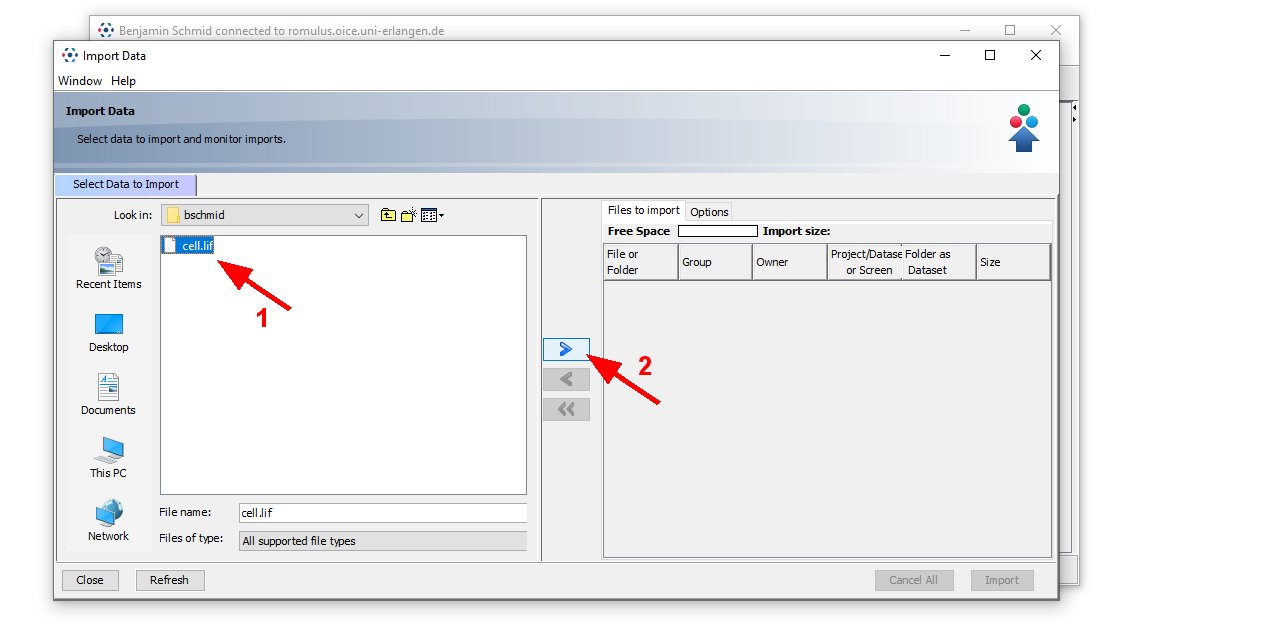Select the cell.lif file
Image resolution: width=1266 pixels, height=629 pixels.
click(197, 246)
